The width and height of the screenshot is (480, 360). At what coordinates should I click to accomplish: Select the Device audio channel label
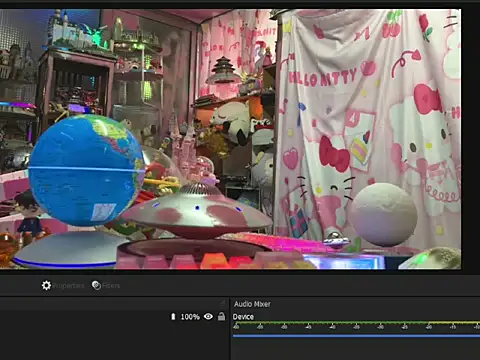(243, 317)
